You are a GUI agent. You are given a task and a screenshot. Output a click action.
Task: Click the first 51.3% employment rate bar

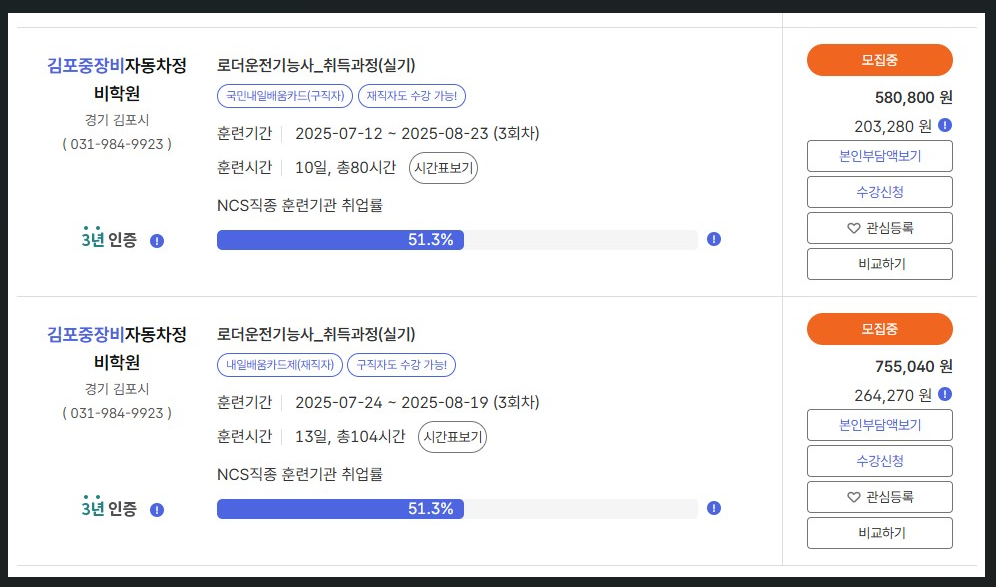(457, 240)
